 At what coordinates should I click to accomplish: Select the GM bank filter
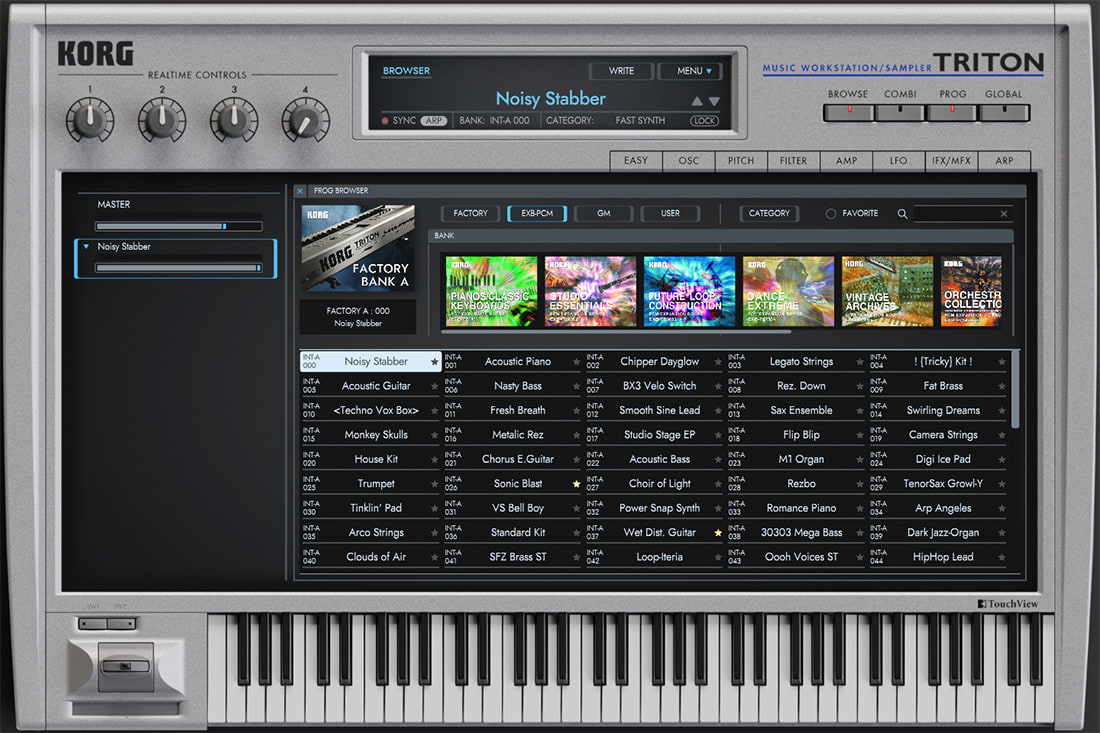pyautogui.click(x=603, y=213)
